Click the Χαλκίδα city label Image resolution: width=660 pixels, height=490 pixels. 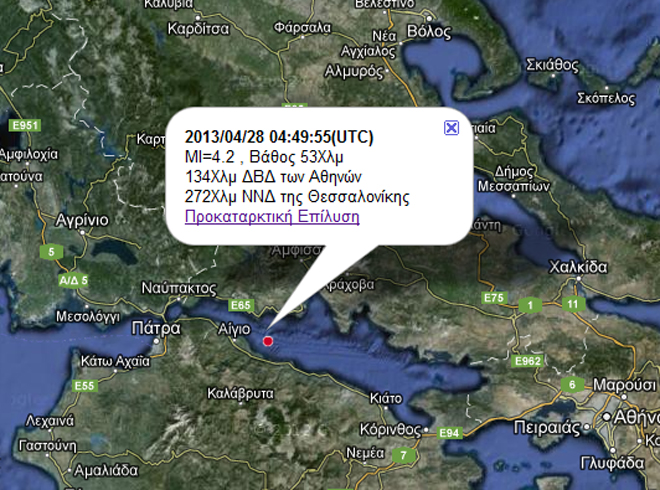(578, 267)
